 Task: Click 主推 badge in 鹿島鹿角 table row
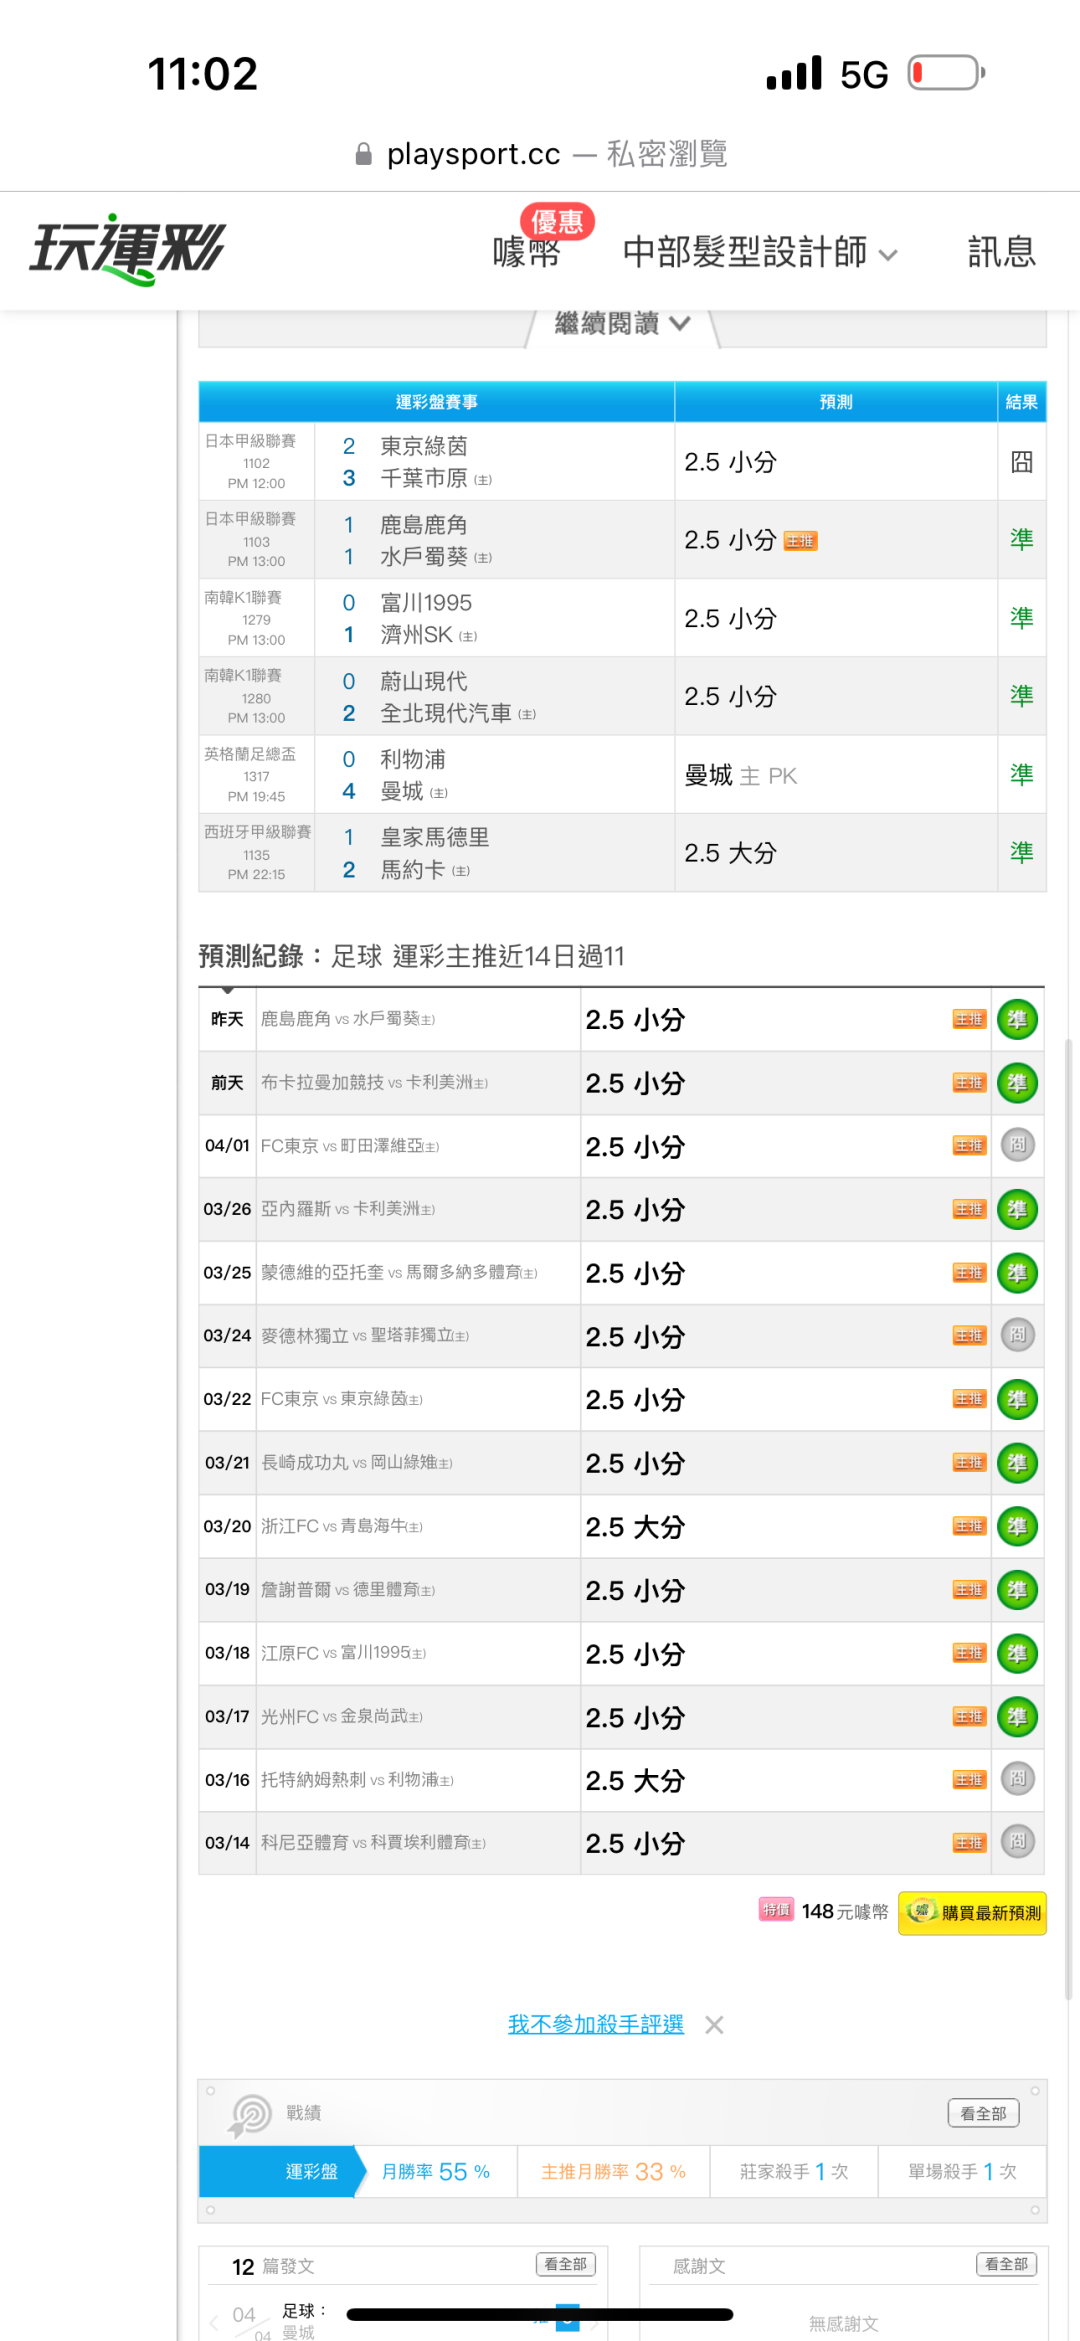800,541
